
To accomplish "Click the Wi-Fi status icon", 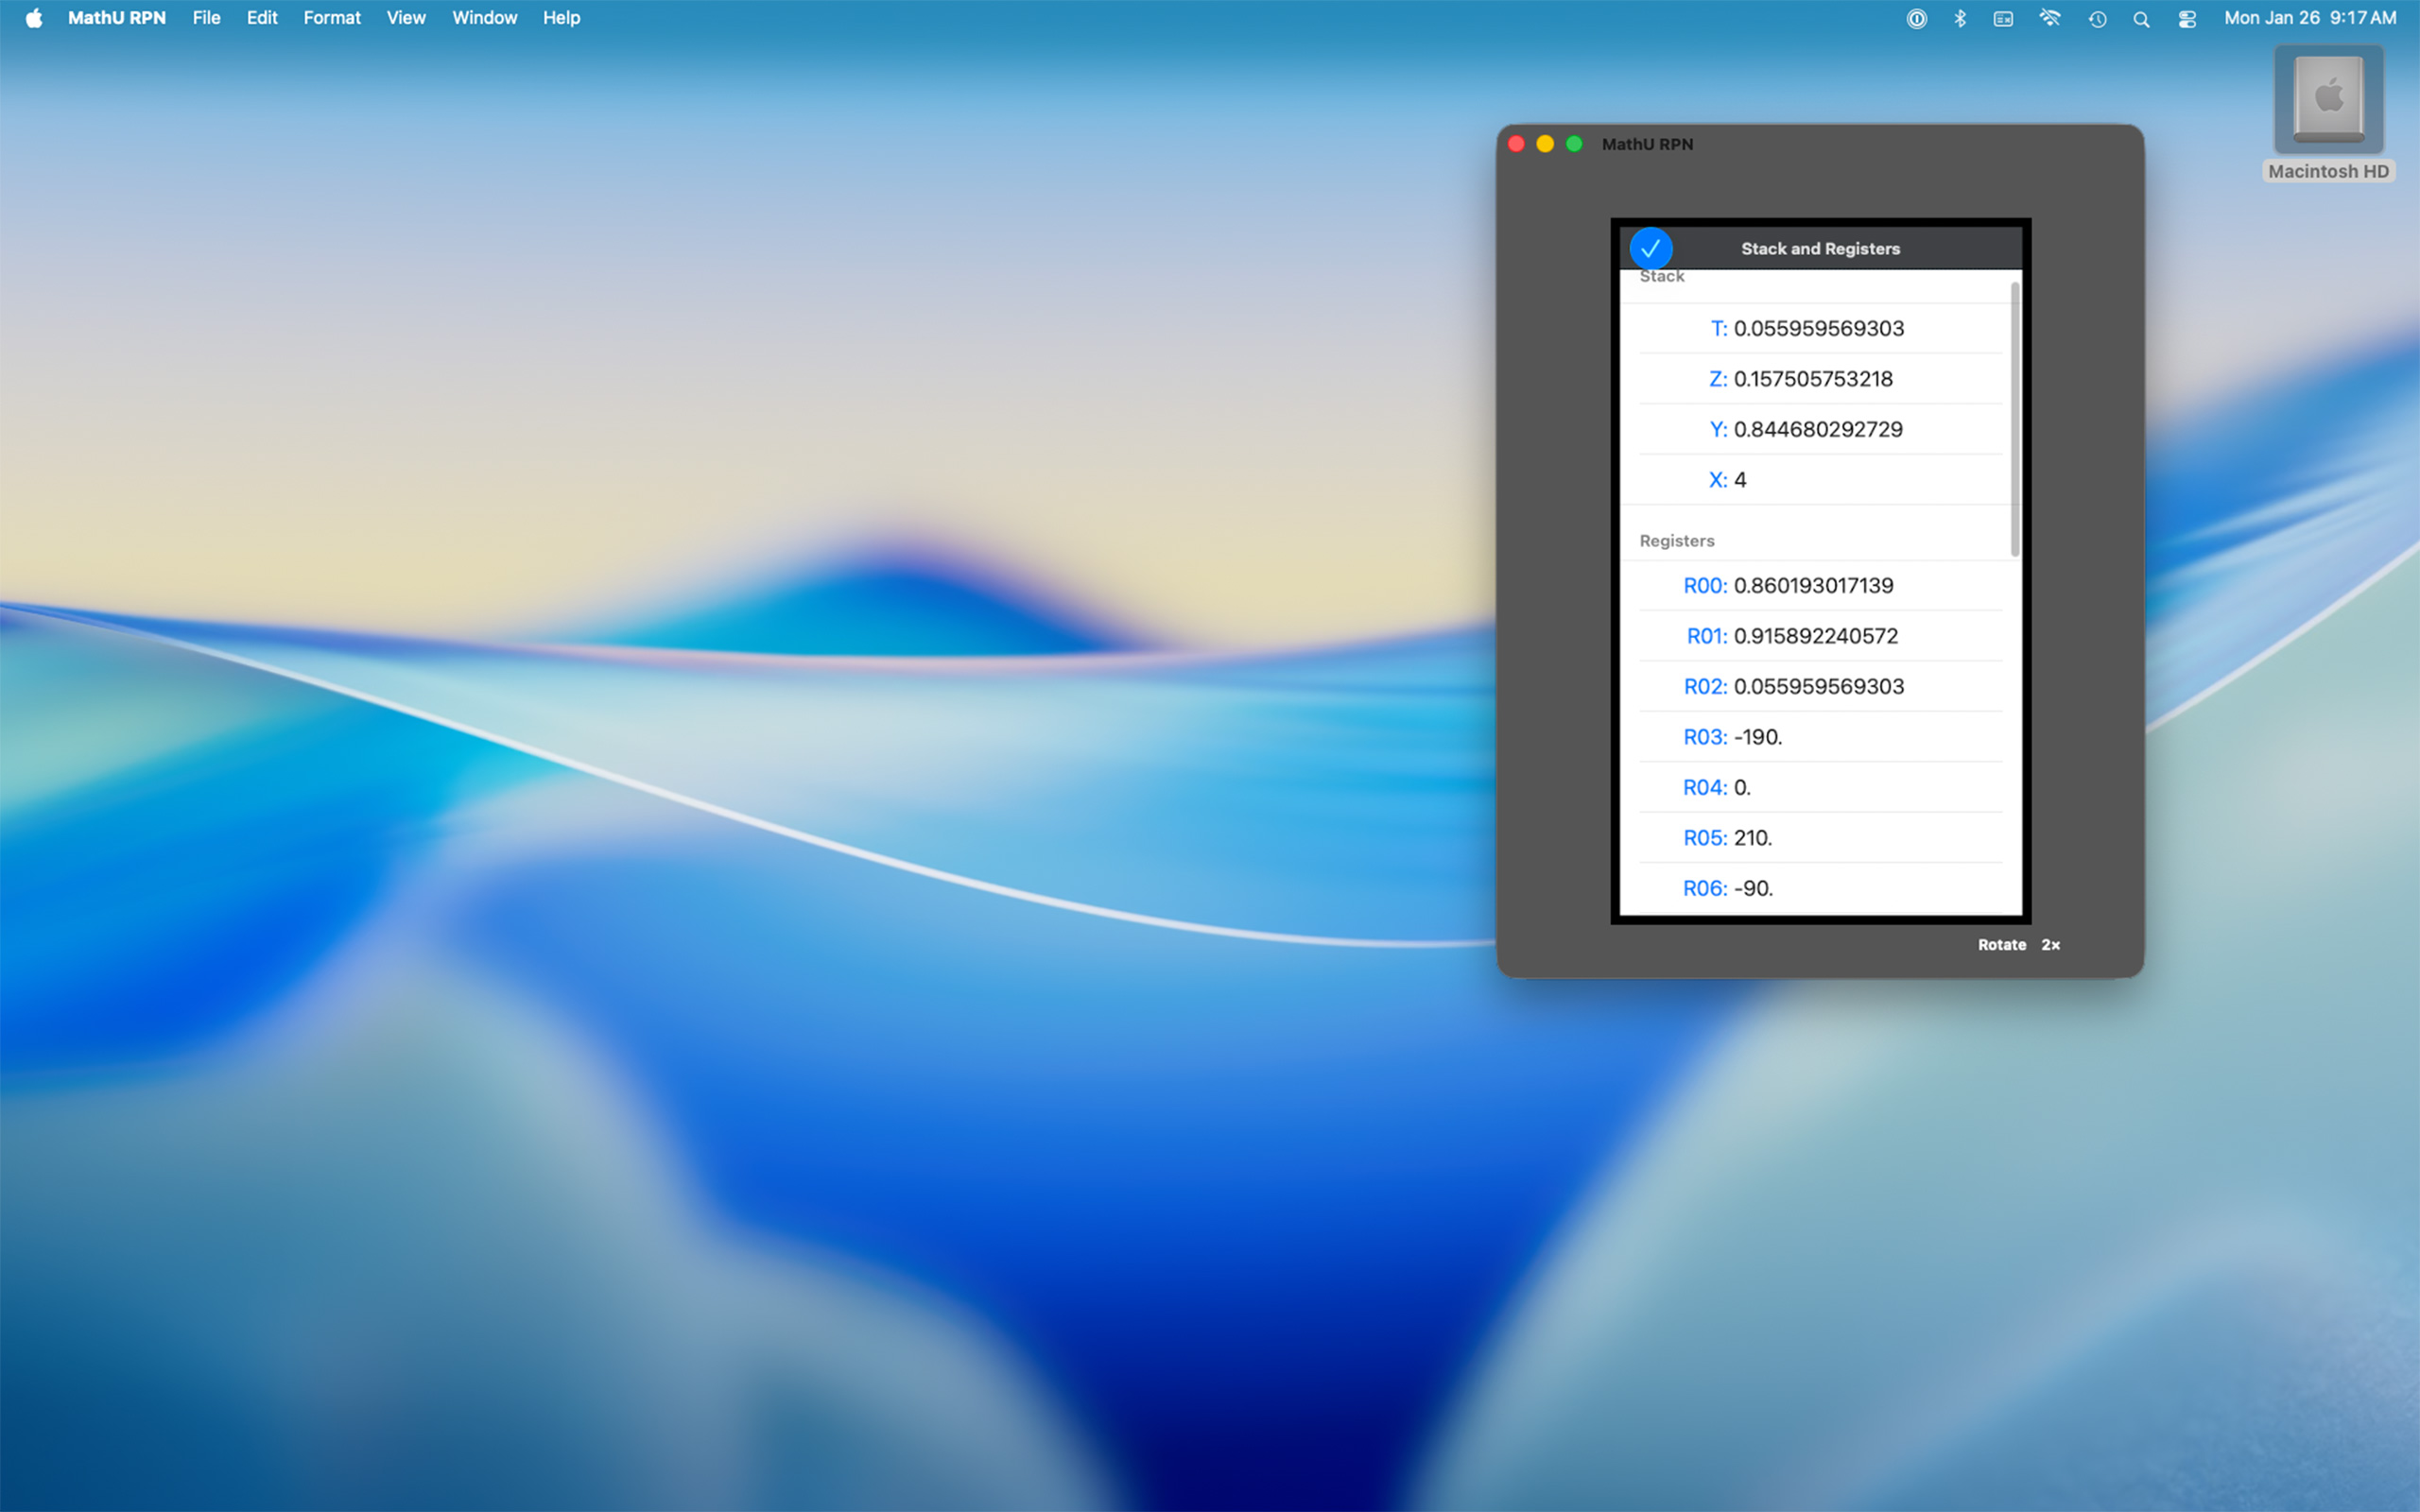I will click(2050, 18).
